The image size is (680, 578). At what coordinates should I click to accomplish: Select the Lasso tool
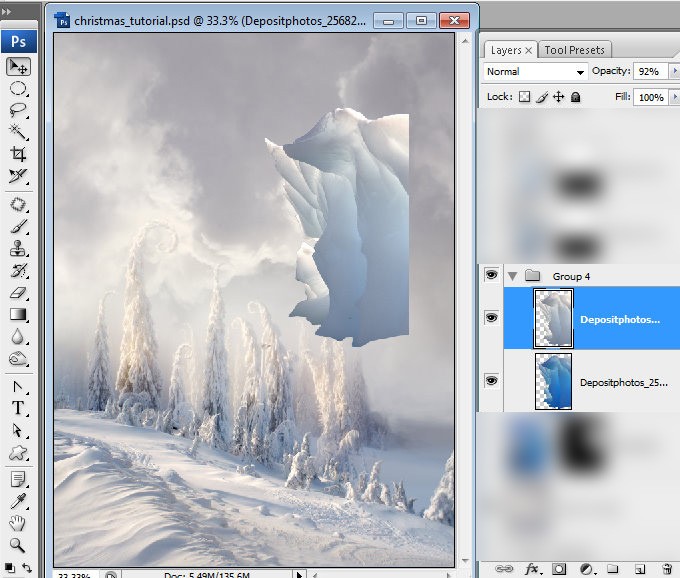(x=18, y=110)
